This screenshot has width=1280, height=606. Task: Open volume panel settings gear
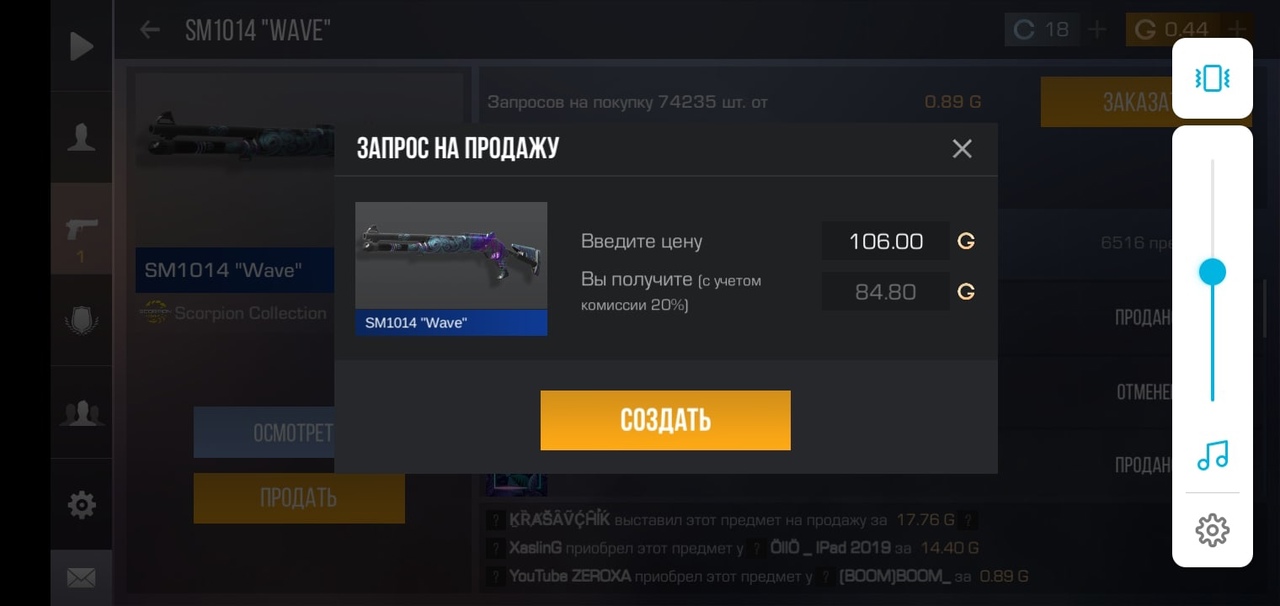coord(1212,530)
